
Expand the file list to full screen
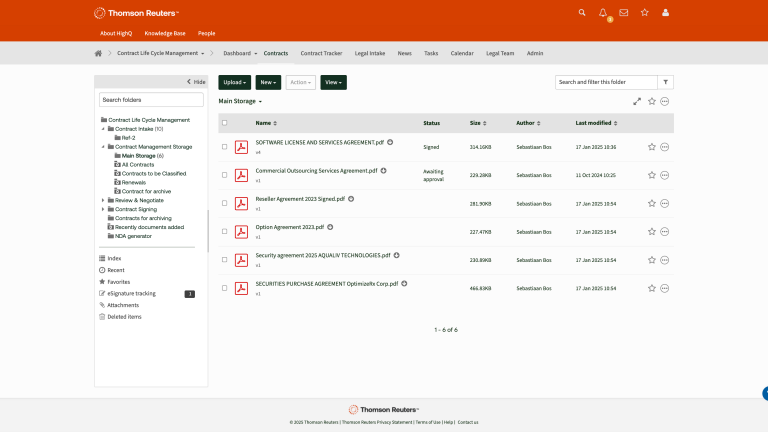pyautogui.click(x=638, y=101)
